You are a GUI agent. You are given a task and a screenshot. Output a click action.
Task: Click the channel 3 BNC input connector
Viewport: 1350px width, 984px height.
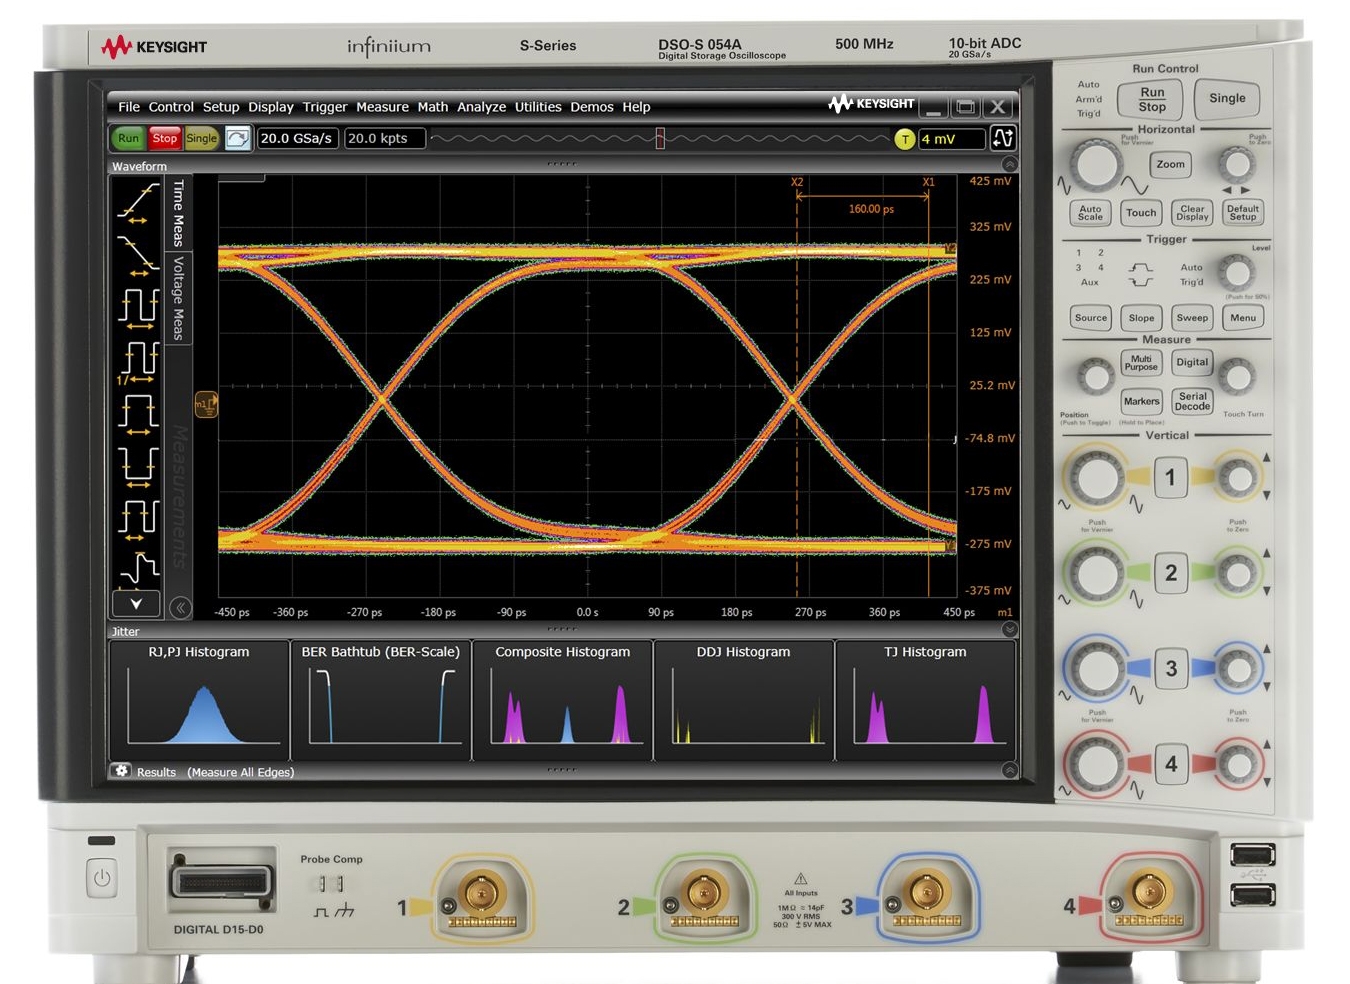coord(926,893)
